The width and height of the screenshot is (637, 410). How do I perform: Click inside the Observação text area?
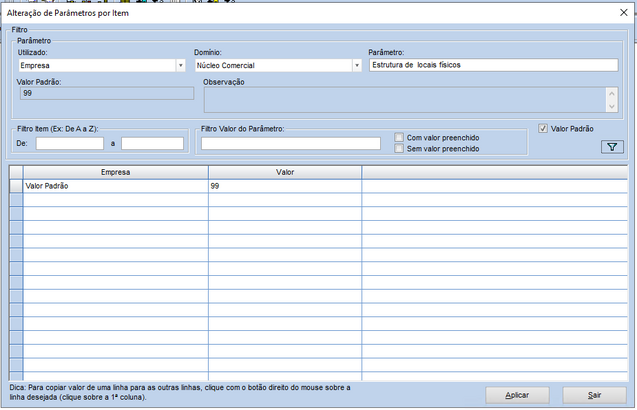[404, 98]
